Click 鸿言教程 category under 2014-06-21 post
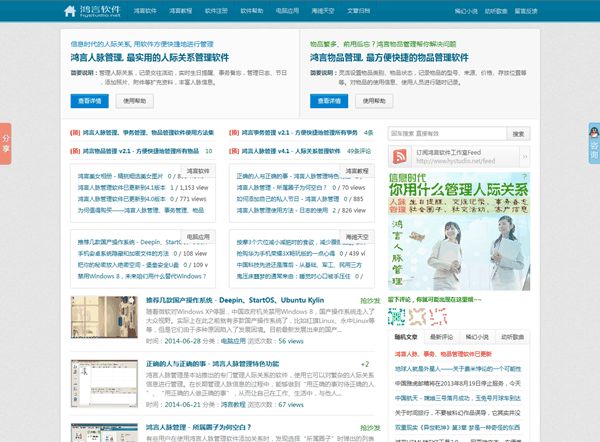The image size is (600, 442). coord(233,404)
